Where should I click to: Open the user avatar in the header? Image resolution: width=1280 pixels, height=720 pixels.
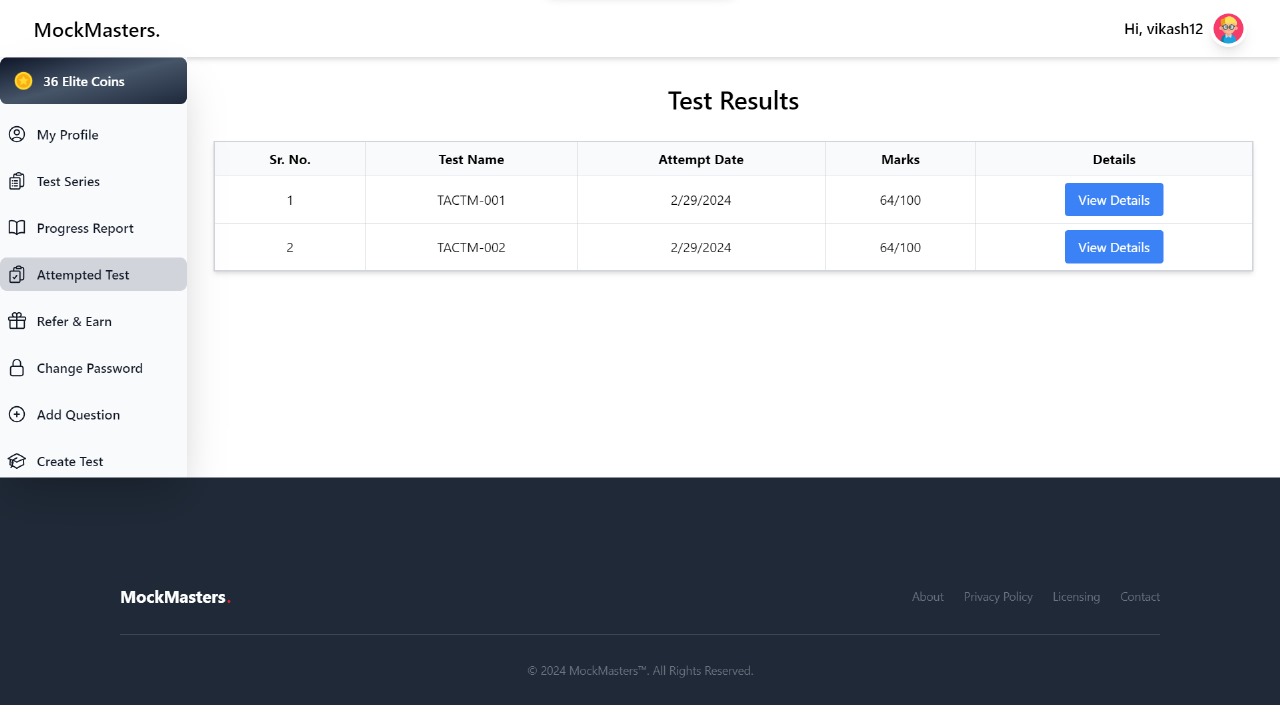pos(1228,29)
